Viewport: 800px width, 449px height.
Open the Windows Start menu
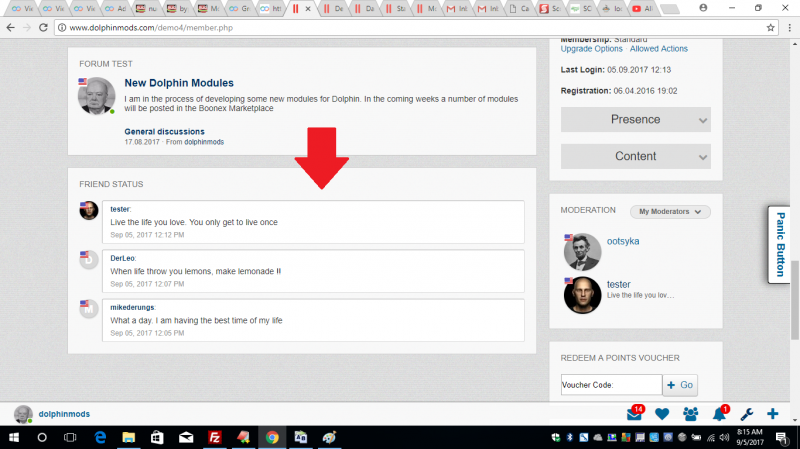point(14,437)
